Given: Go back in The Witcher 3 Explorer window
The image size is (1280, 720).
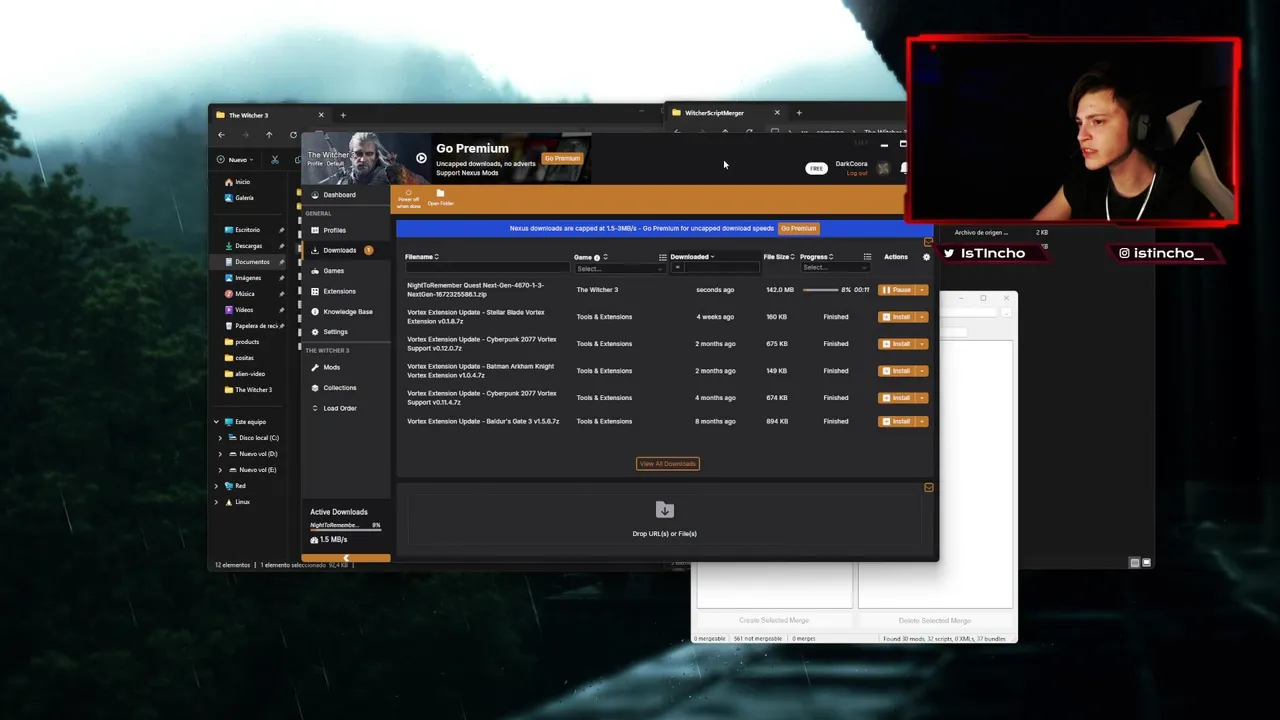Looking at the screenshot, I should point(221,135).
